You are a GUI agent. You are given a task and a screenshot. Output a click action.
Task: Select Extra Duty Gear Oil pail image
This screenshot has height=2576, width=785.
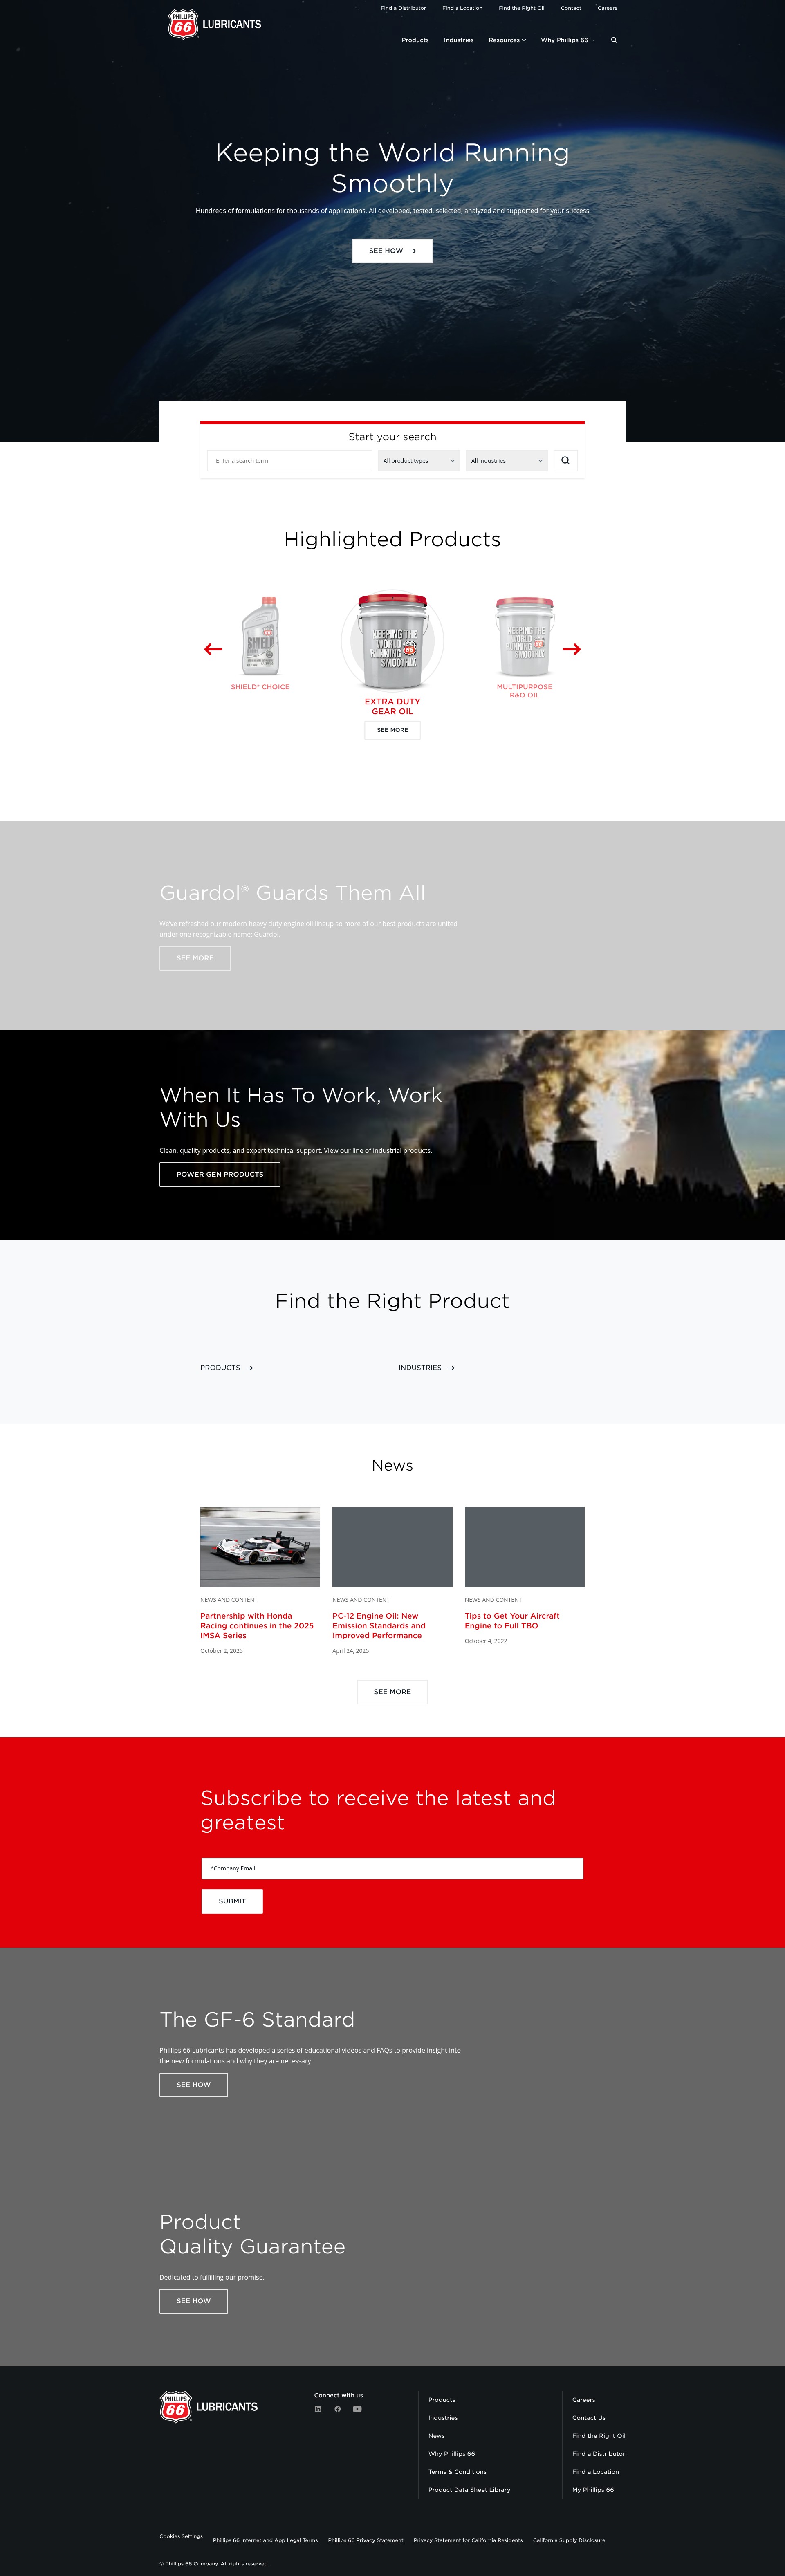point(392,641)
